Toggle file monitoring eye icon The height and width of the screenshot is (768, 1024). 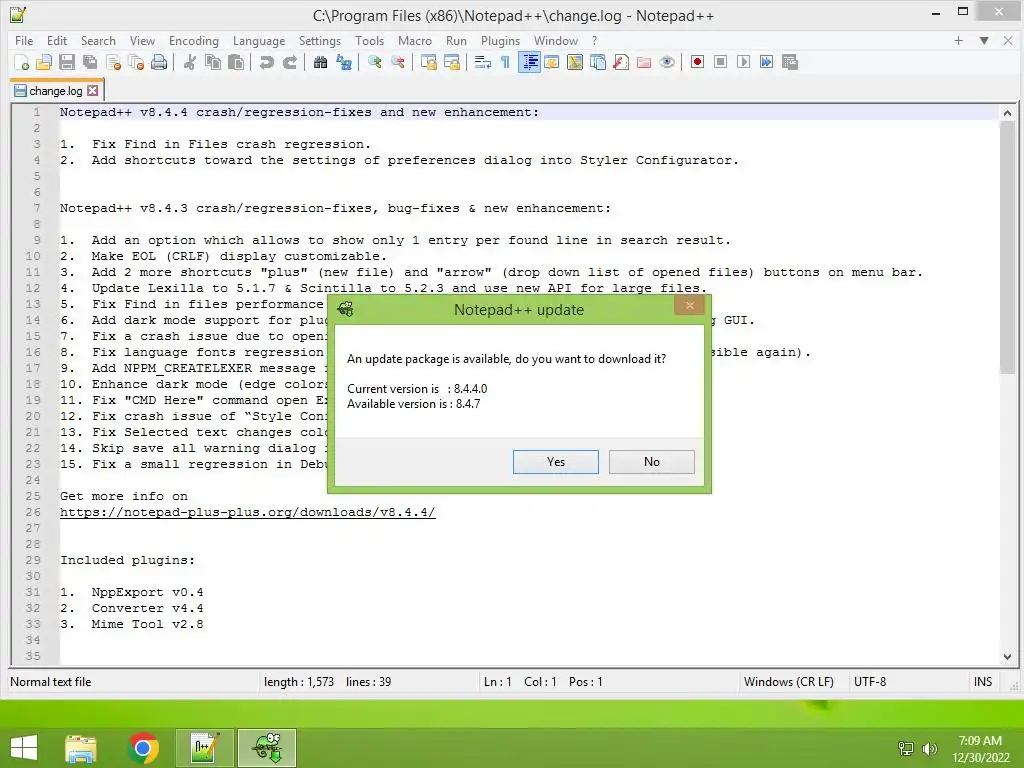[667, 62]
